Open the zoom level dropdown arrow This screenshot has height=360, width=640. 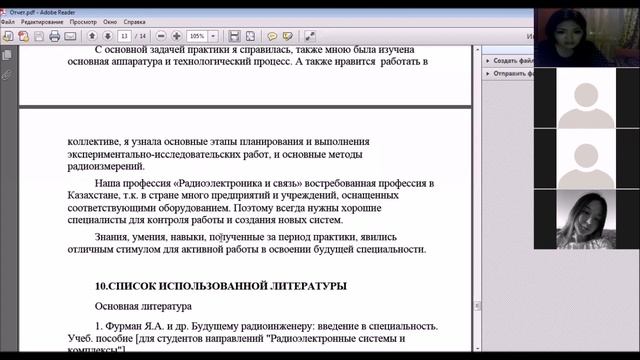[213, 36]
